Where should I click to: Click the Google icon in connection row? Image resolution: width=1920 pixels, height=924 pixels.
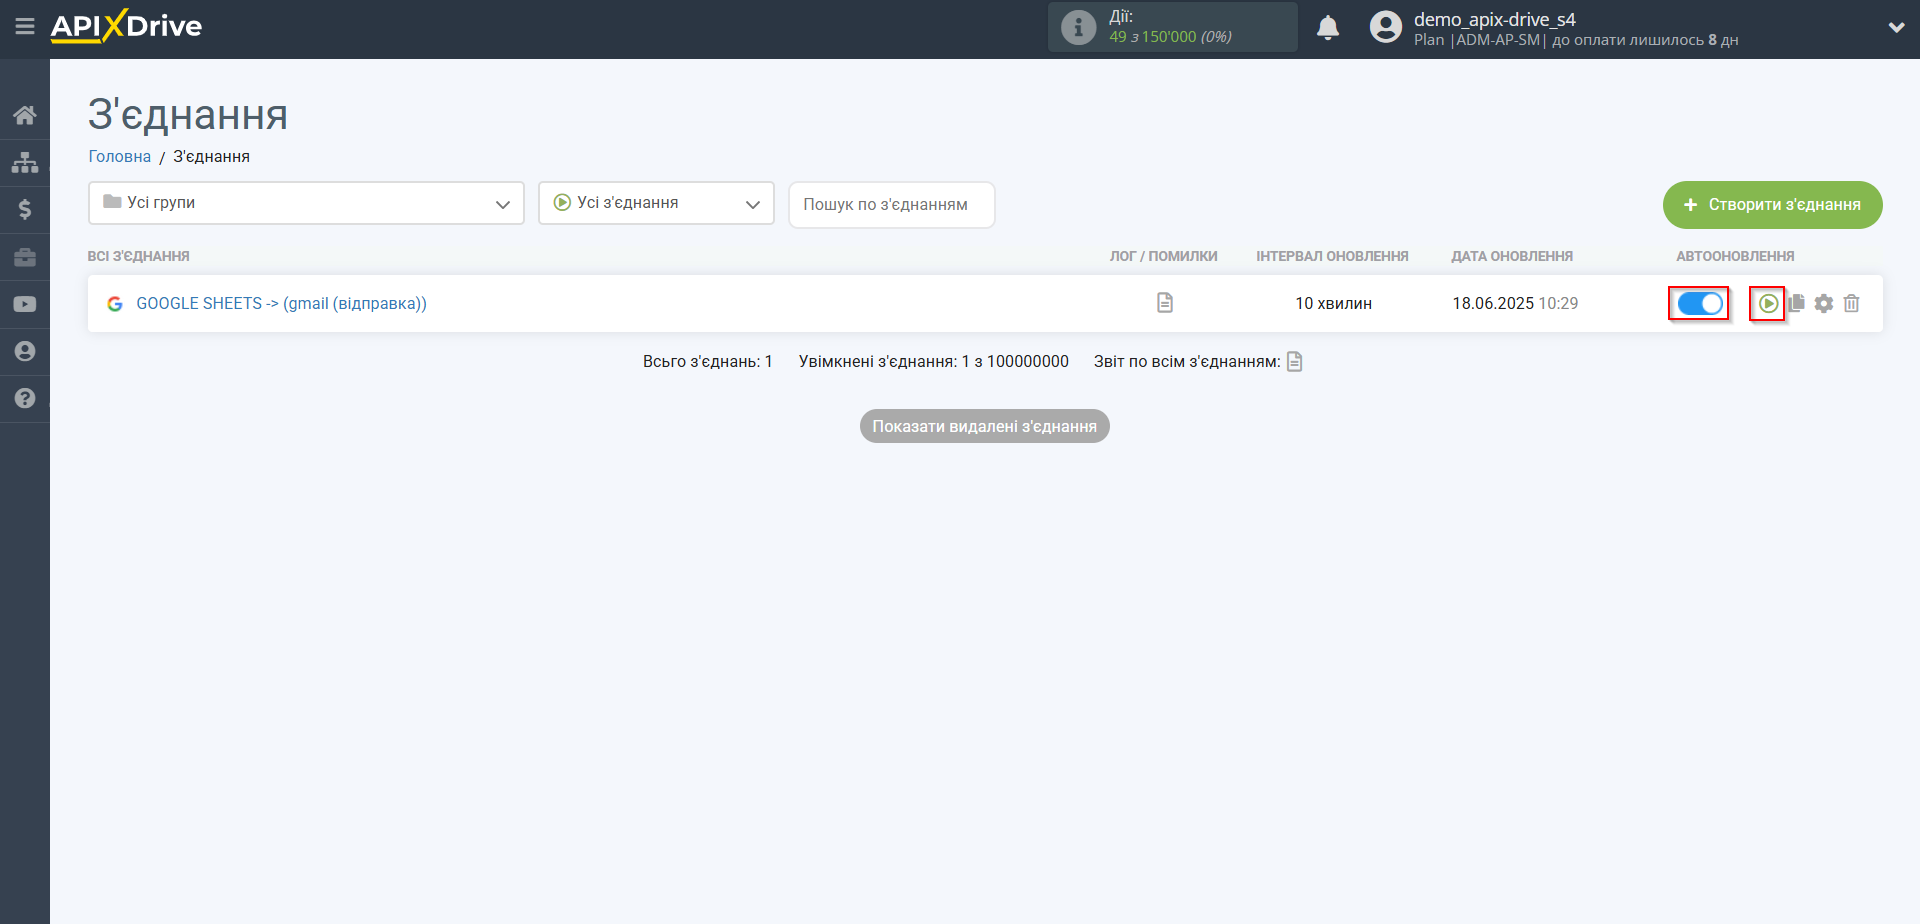coord(115,303)
